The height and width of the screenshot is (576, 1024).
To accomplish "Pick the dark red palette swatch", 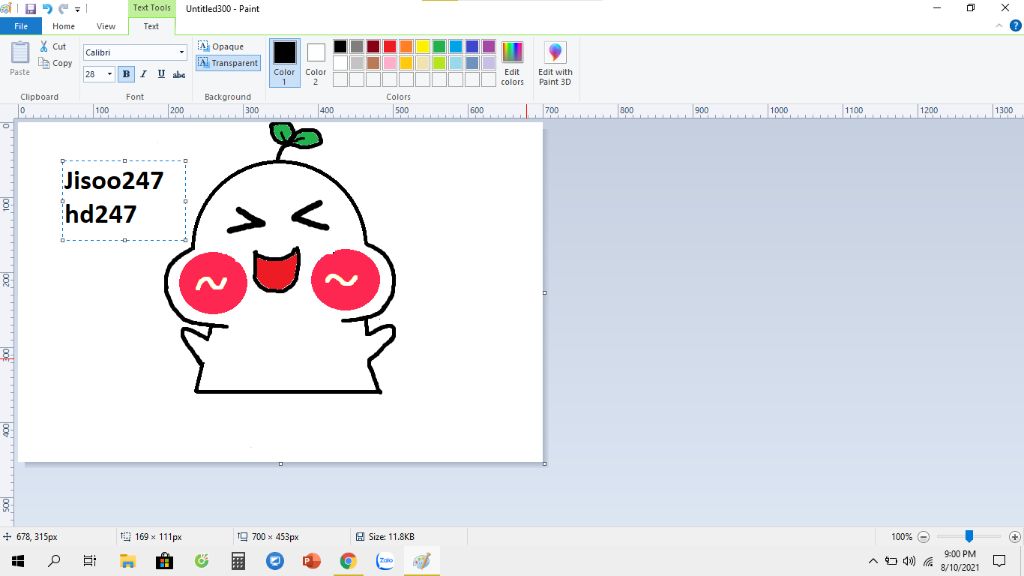I will click(373, 46).
